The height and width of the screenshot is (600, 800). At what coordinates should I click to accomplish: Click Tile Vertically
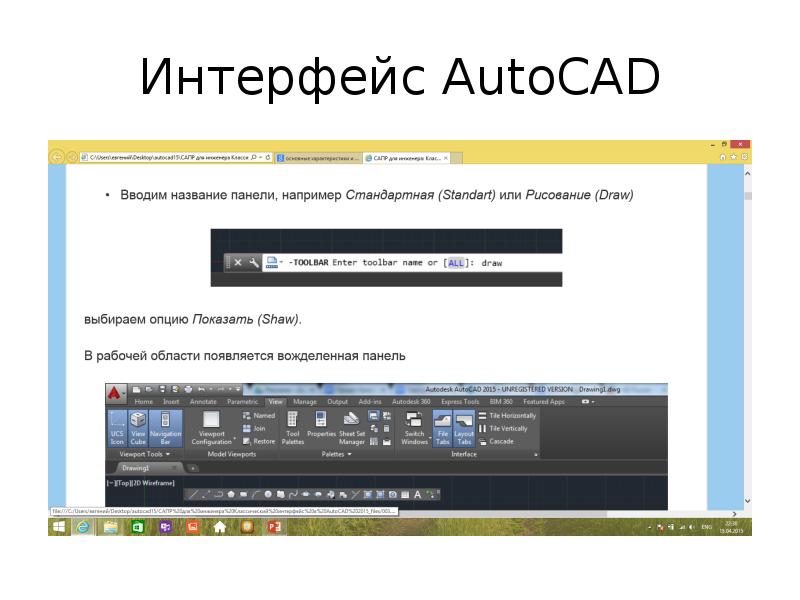tap(503, 429)
